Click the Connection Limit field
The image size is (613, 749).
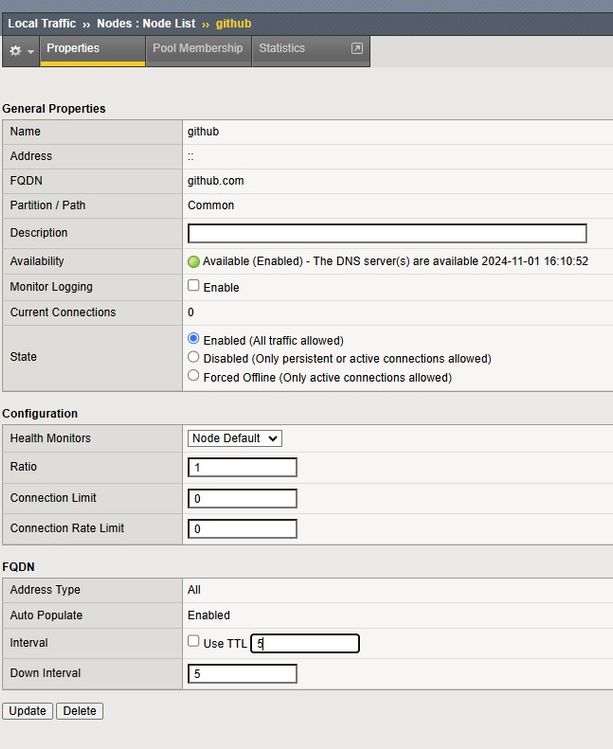pos(242,498)
